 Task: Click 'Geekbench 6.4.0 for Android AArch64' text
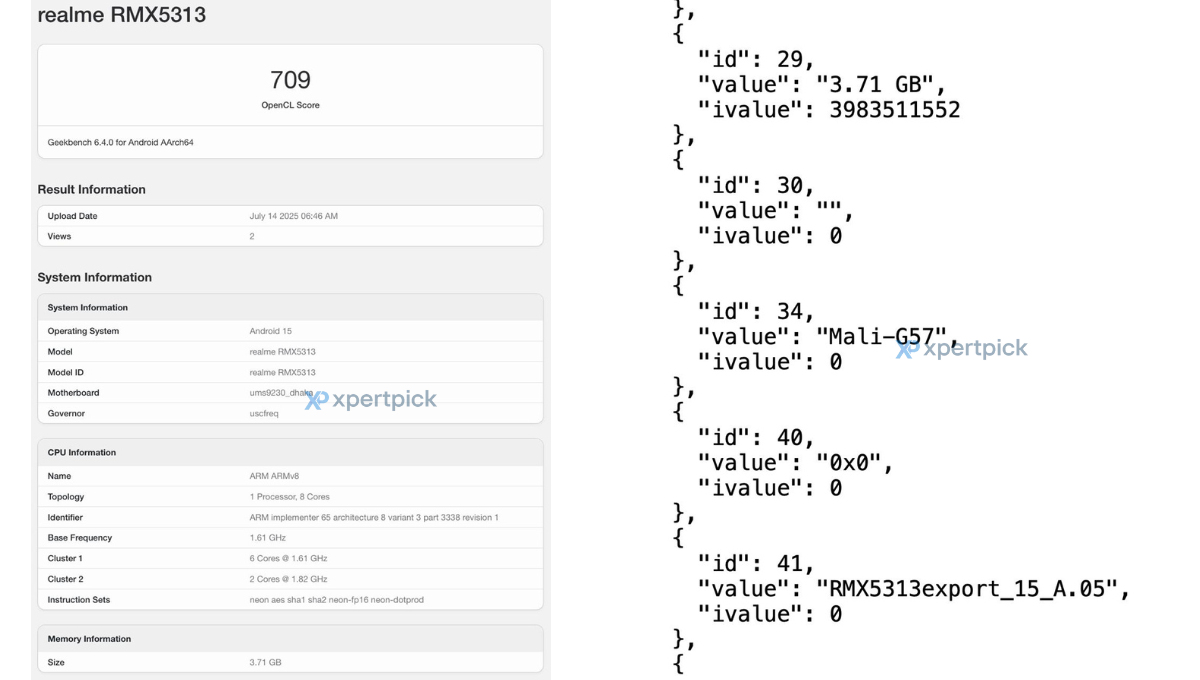pyautogui.click(x=121, y=142)
